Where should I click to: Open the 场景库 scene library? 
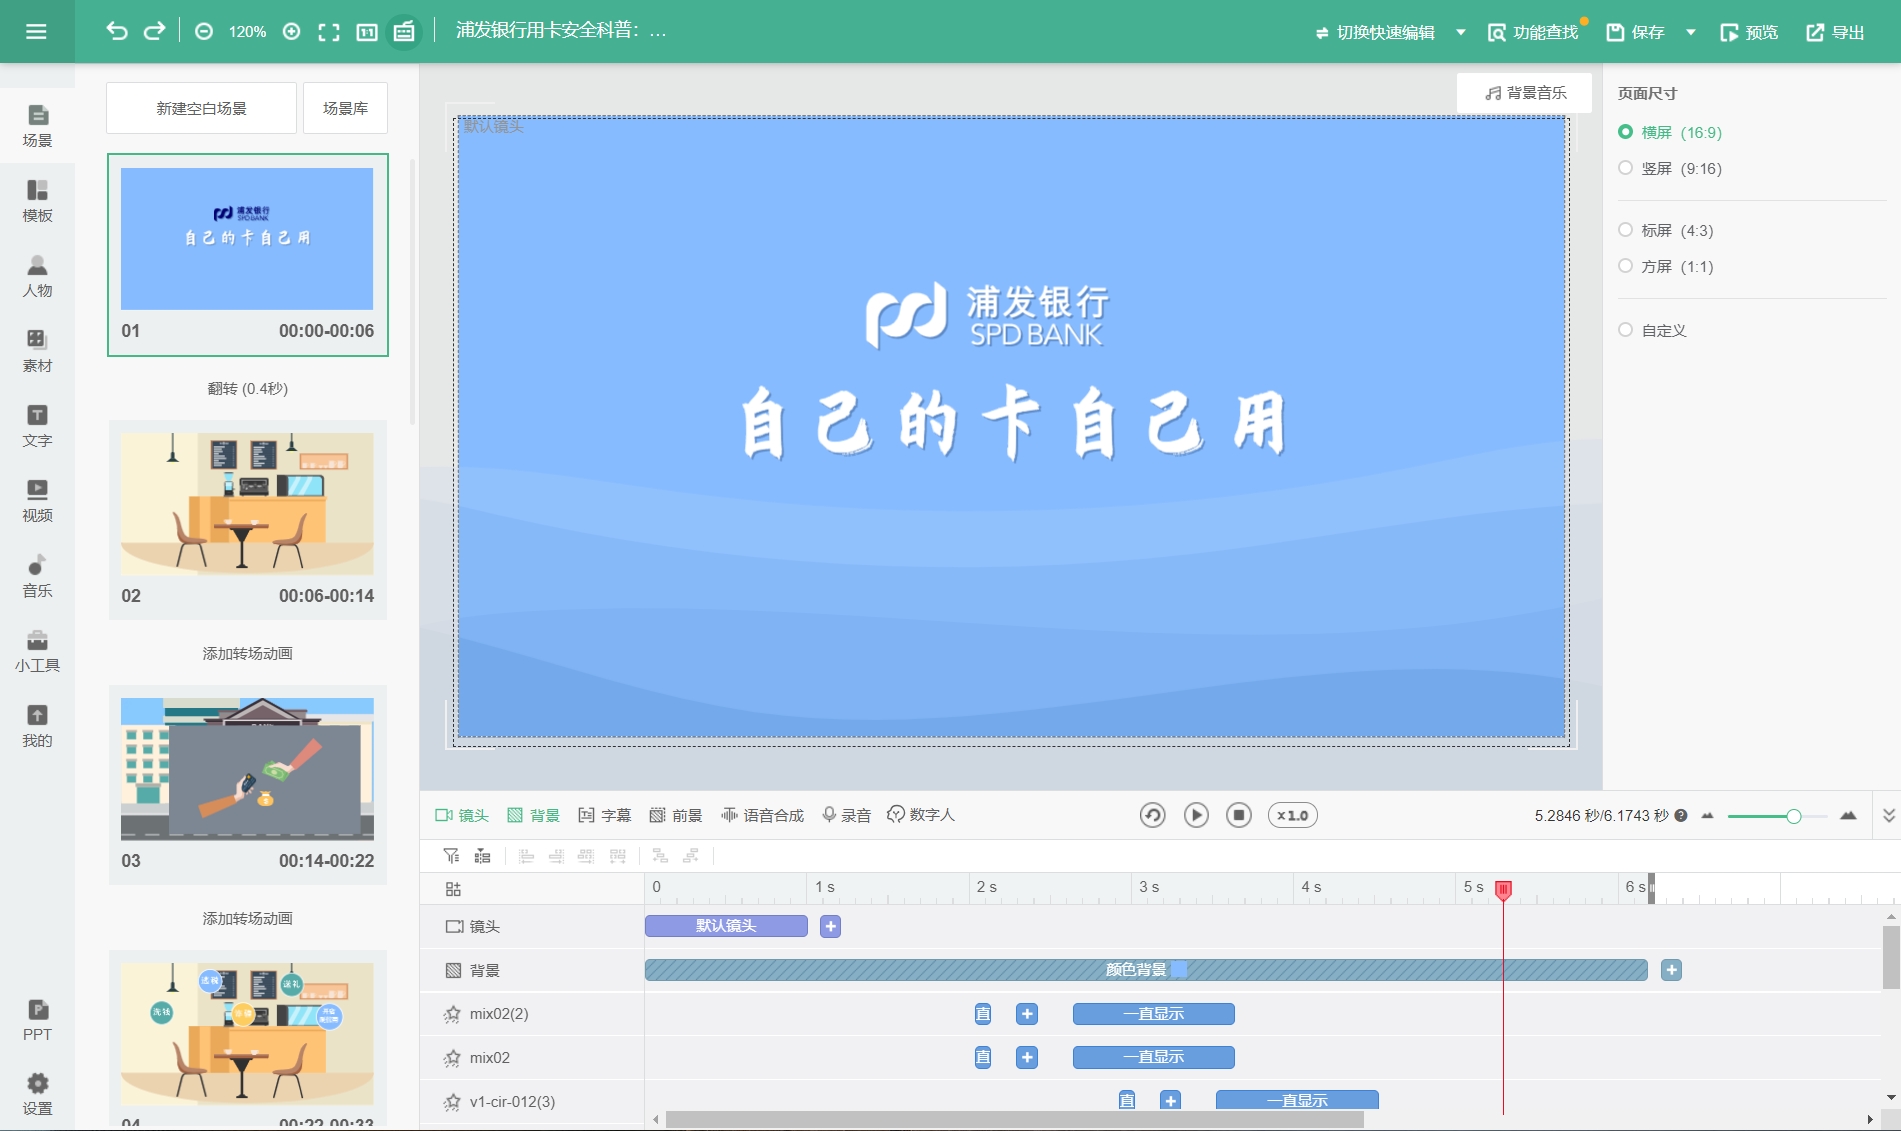[x=345, y=108]
